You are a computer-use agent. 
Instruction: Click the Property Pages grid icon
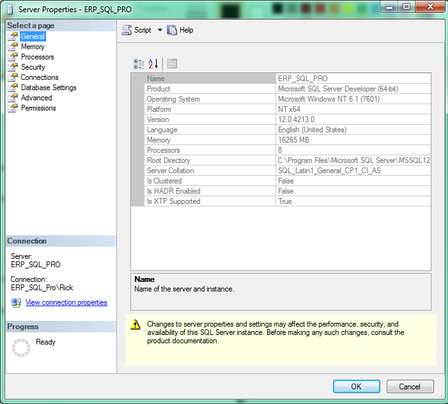coord(172,64)
